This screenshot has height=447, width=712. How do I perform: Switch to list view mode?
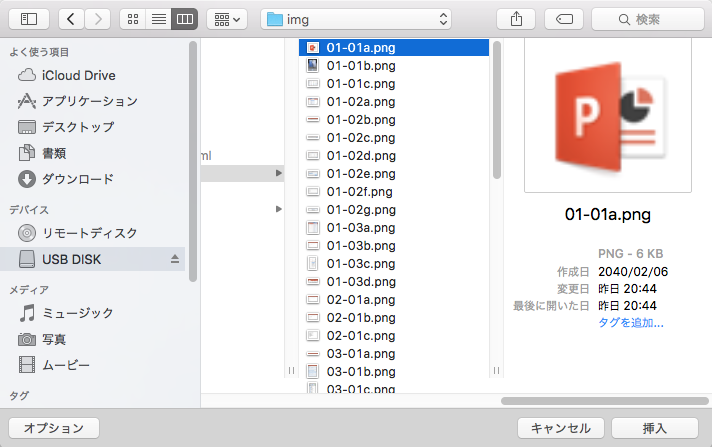pyautogui.click(x=158, y=19)
